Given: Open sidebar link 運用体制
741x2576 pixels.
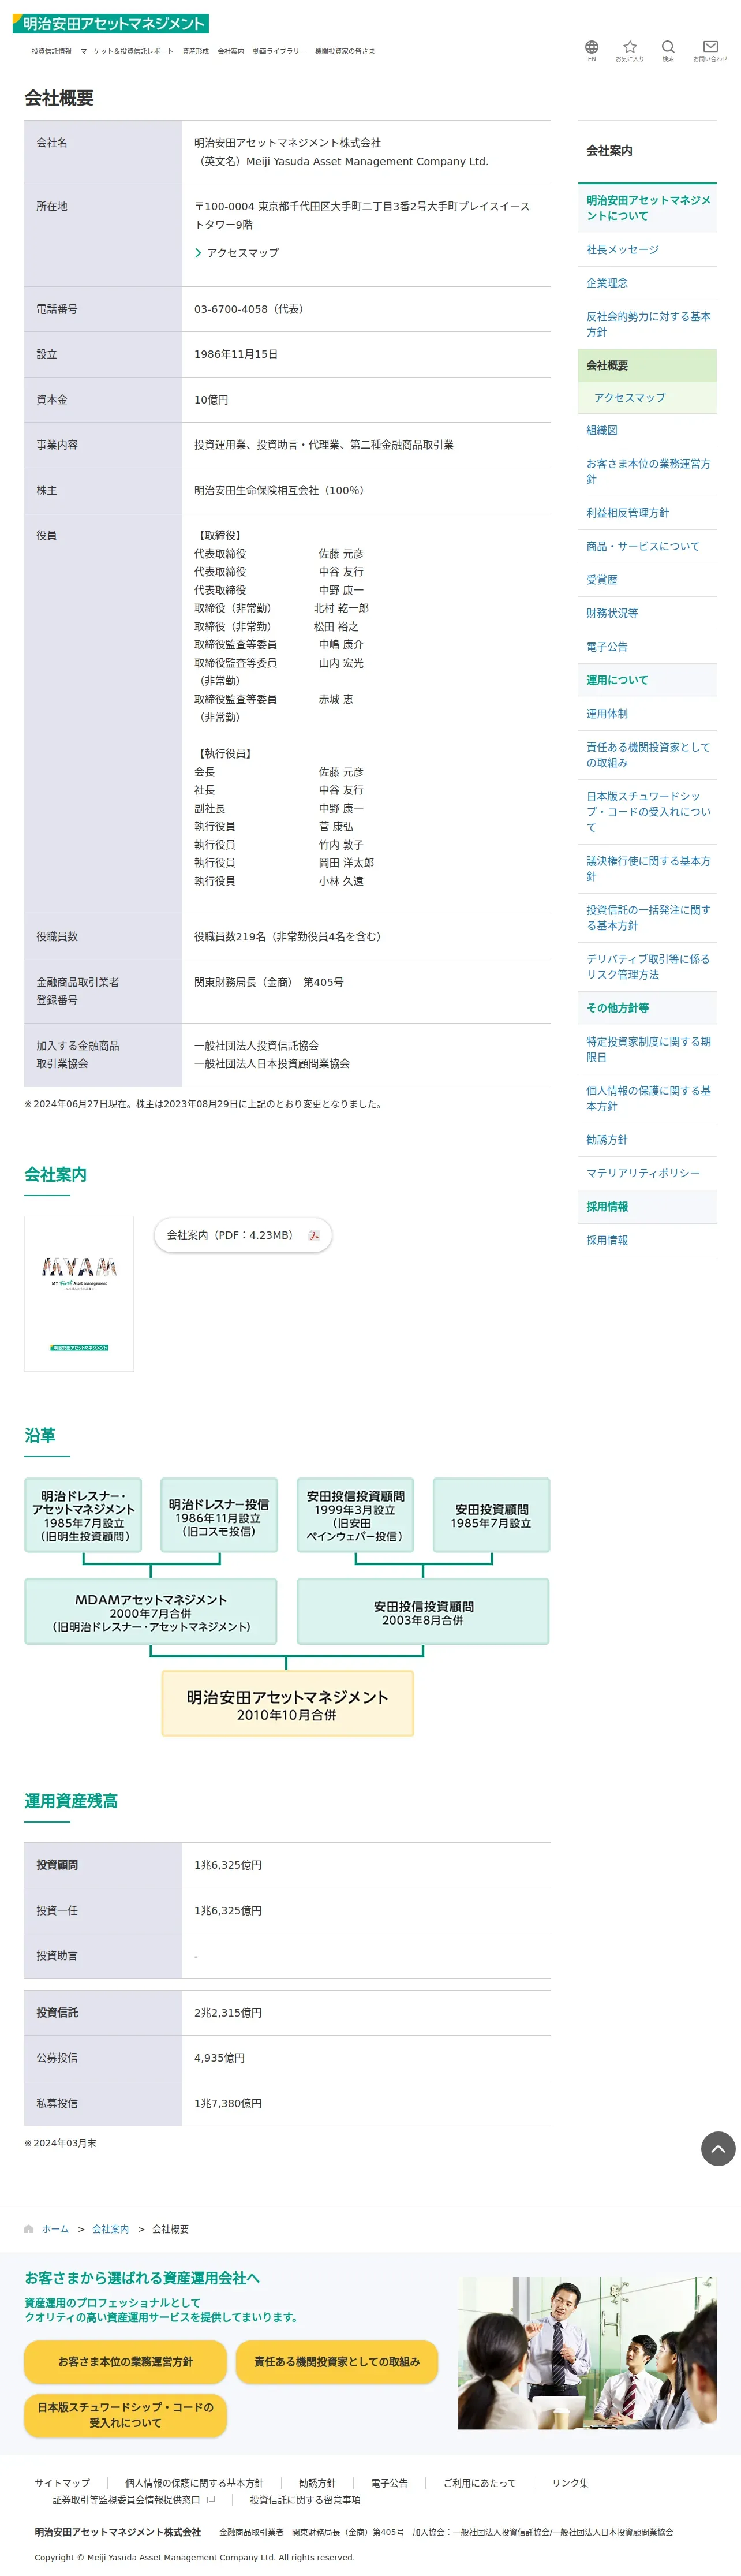Looking at the screenshot, I should point(647,714).
